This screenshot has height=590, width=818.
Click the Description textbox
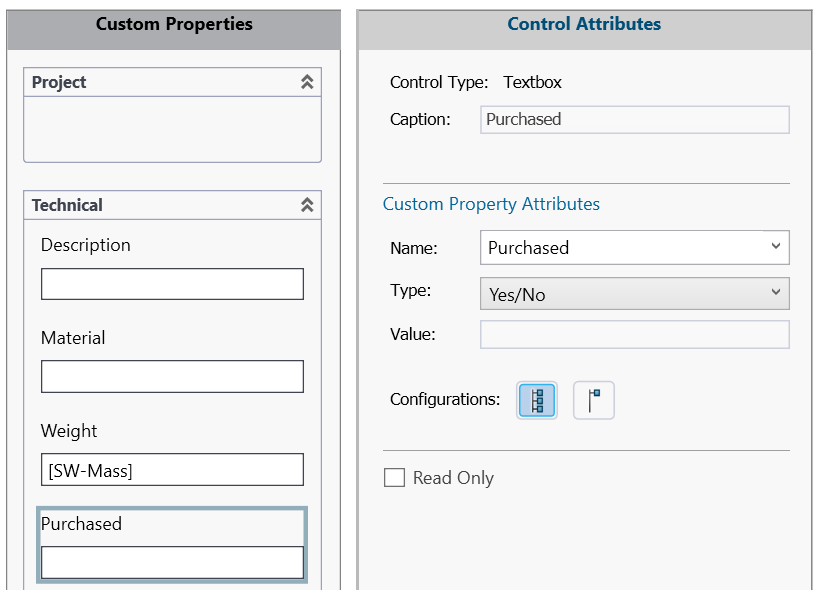point(172,284)
